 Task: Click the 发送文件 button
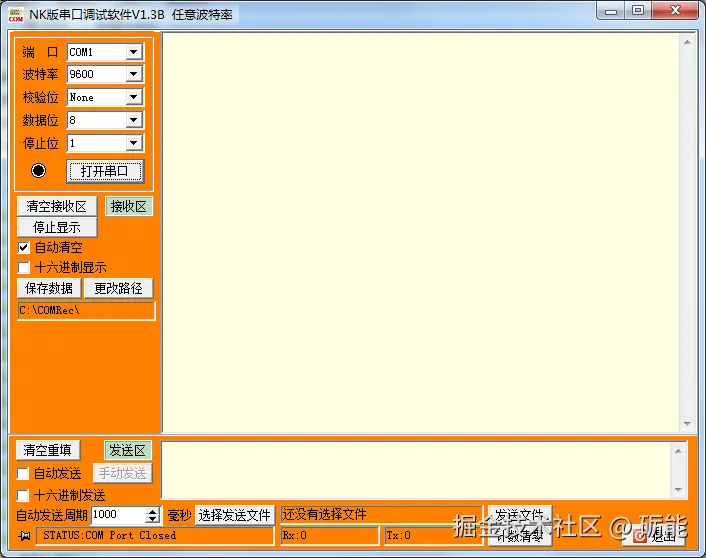tap(520, 515)
